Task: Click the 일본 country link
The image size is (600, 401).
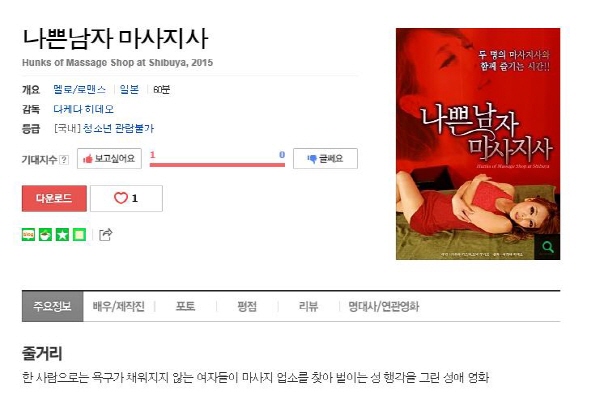Action: (x=129, y=90)
